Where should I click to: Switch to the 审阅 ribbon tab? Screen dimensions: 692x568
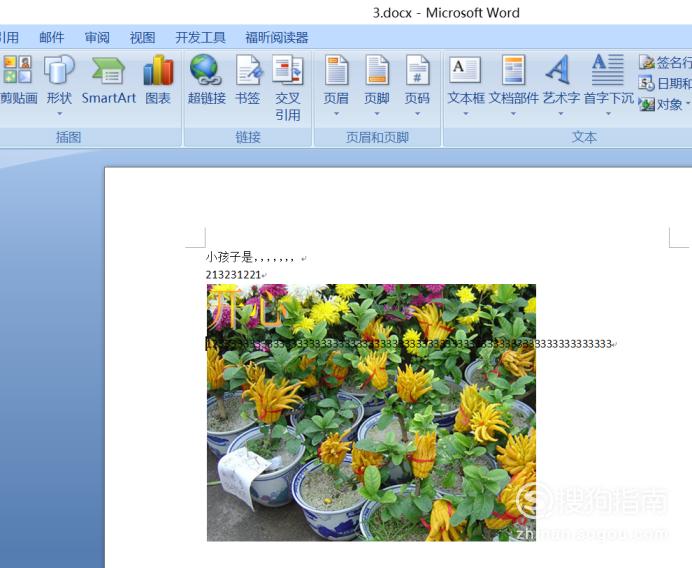point(97,38)
